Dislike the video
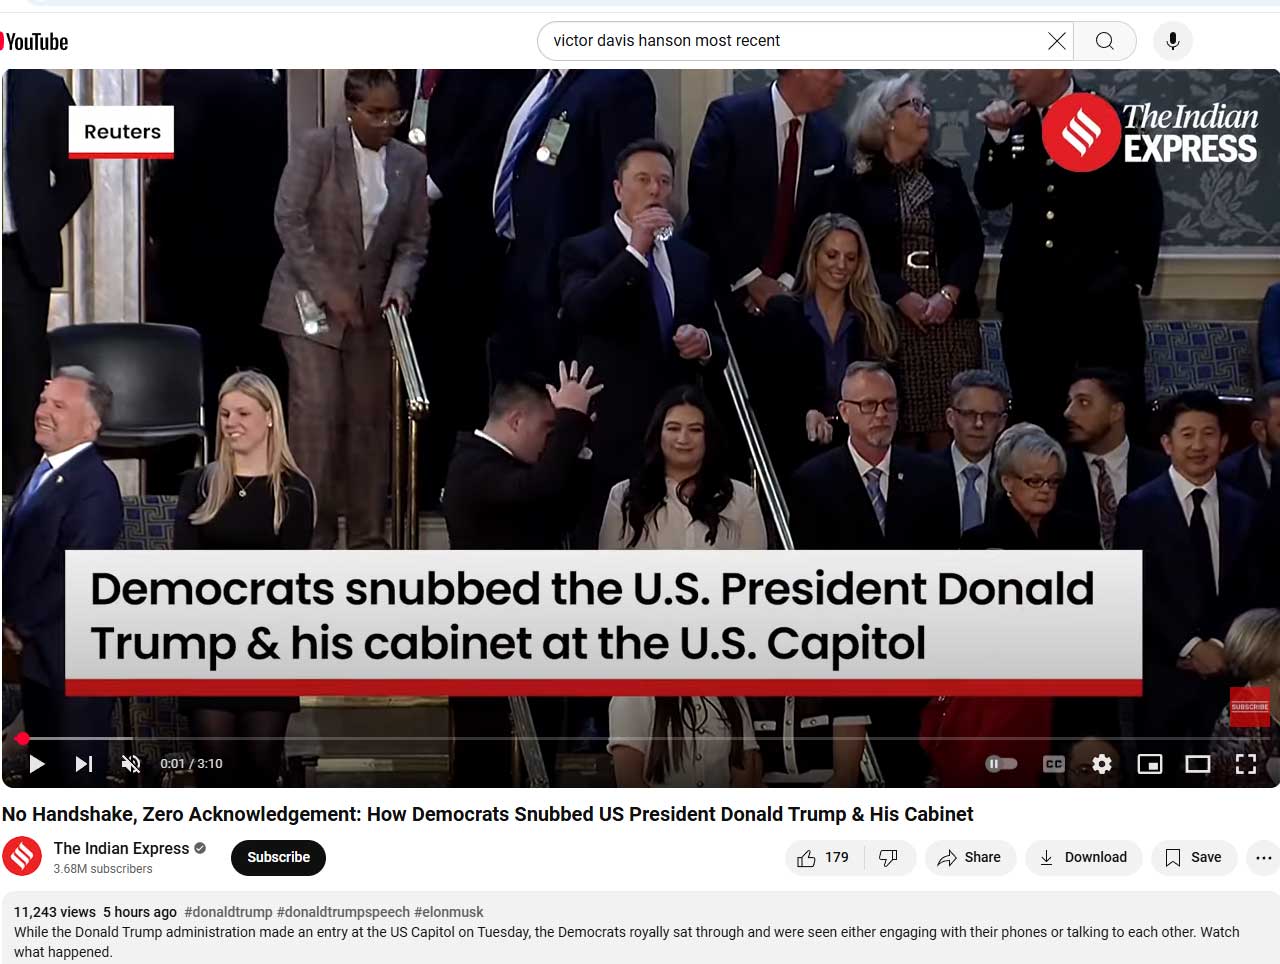This screenshot has width=1280, height=964. (888, 858)
